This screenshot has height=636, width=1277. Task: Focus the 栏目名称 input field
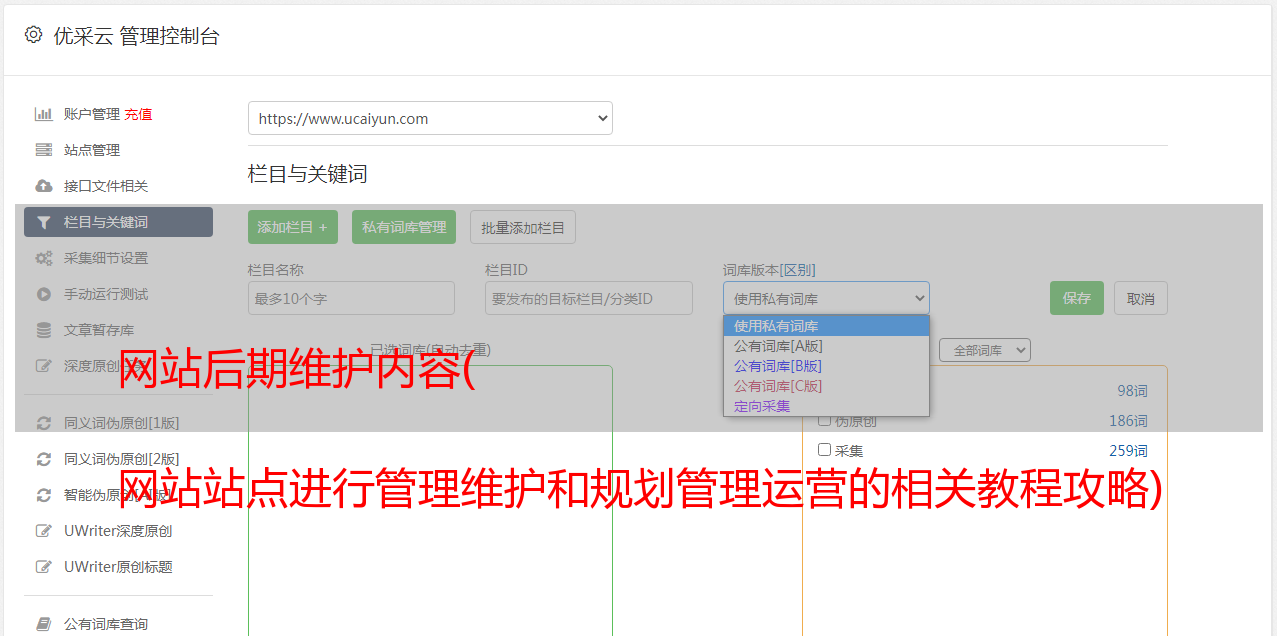click(x=351, y=298)
